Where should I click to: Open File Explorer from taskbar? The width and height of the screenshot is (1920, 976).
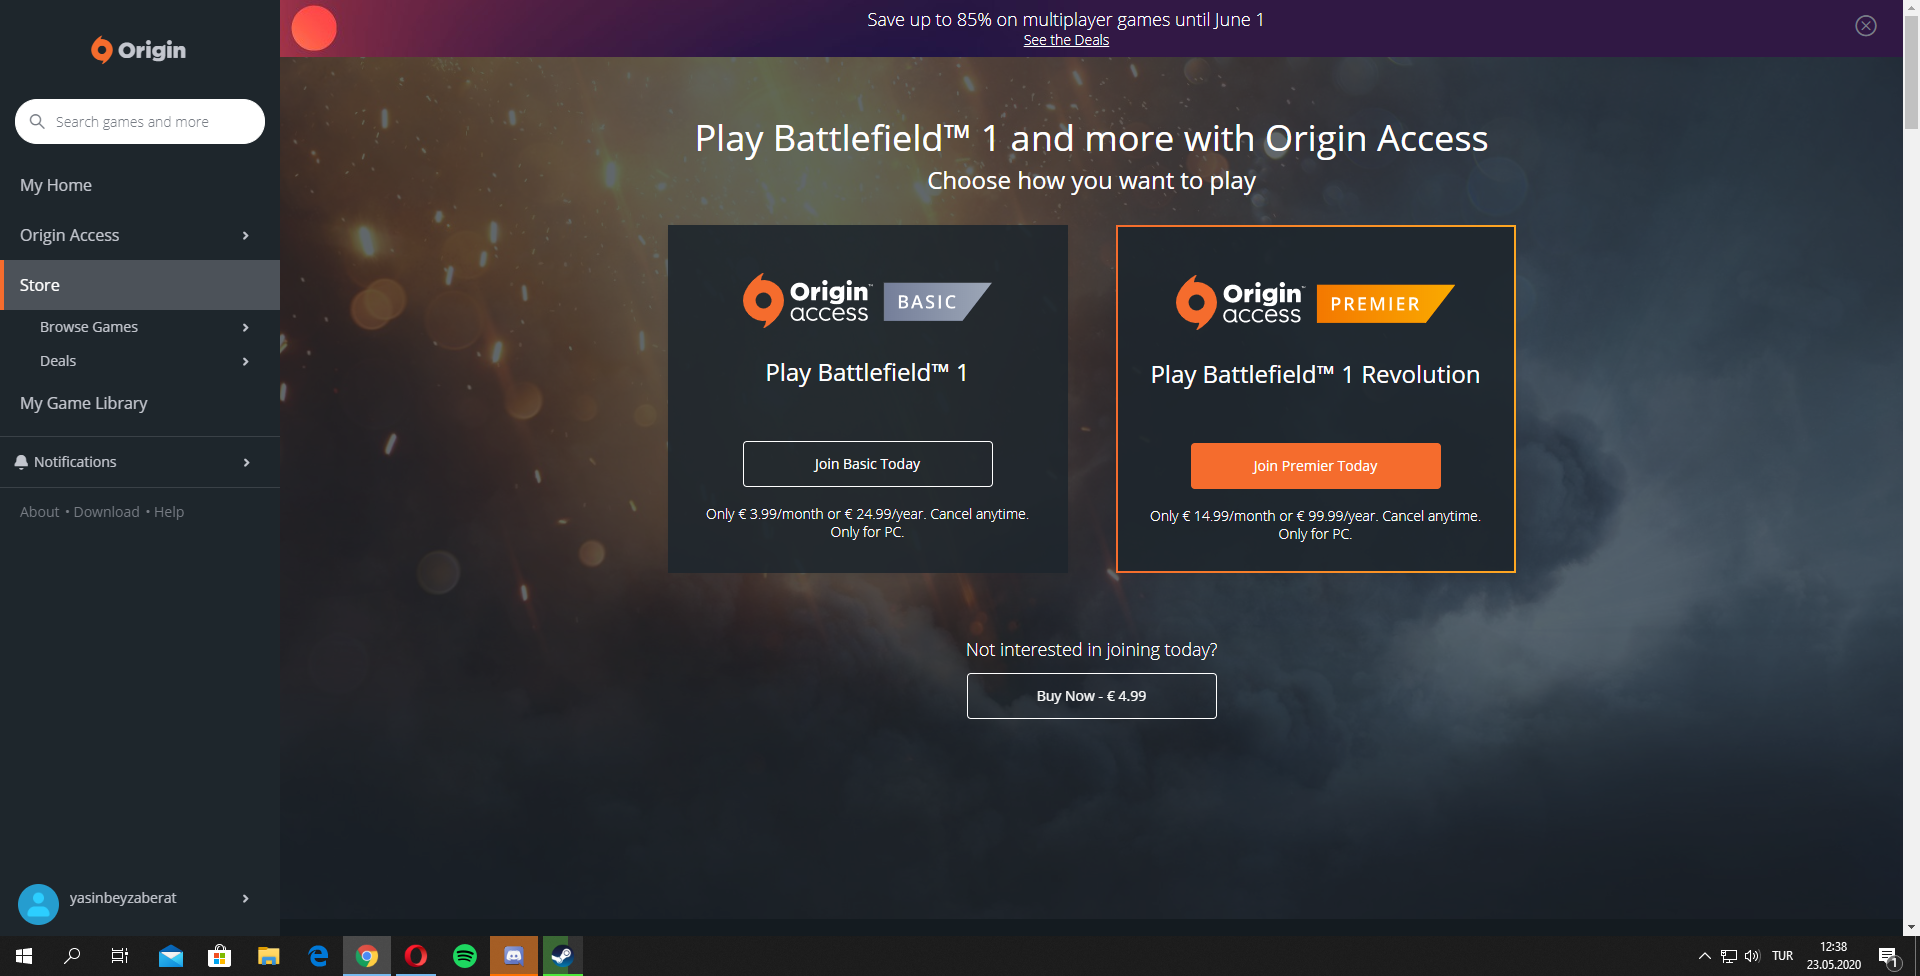coord(269,956)
